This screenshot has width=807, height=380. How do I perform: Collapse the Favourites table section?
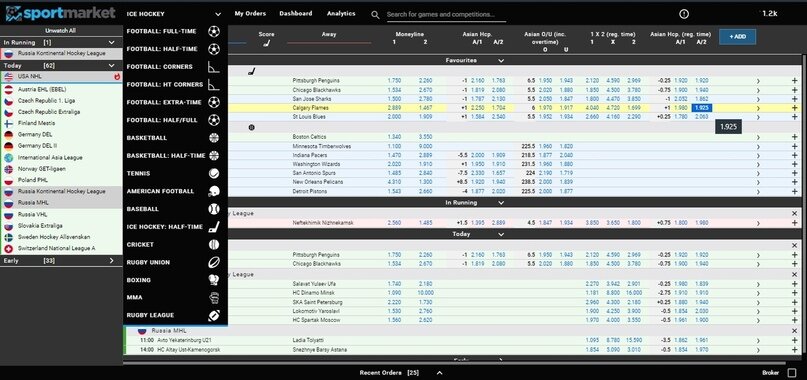tap(501, 61)
